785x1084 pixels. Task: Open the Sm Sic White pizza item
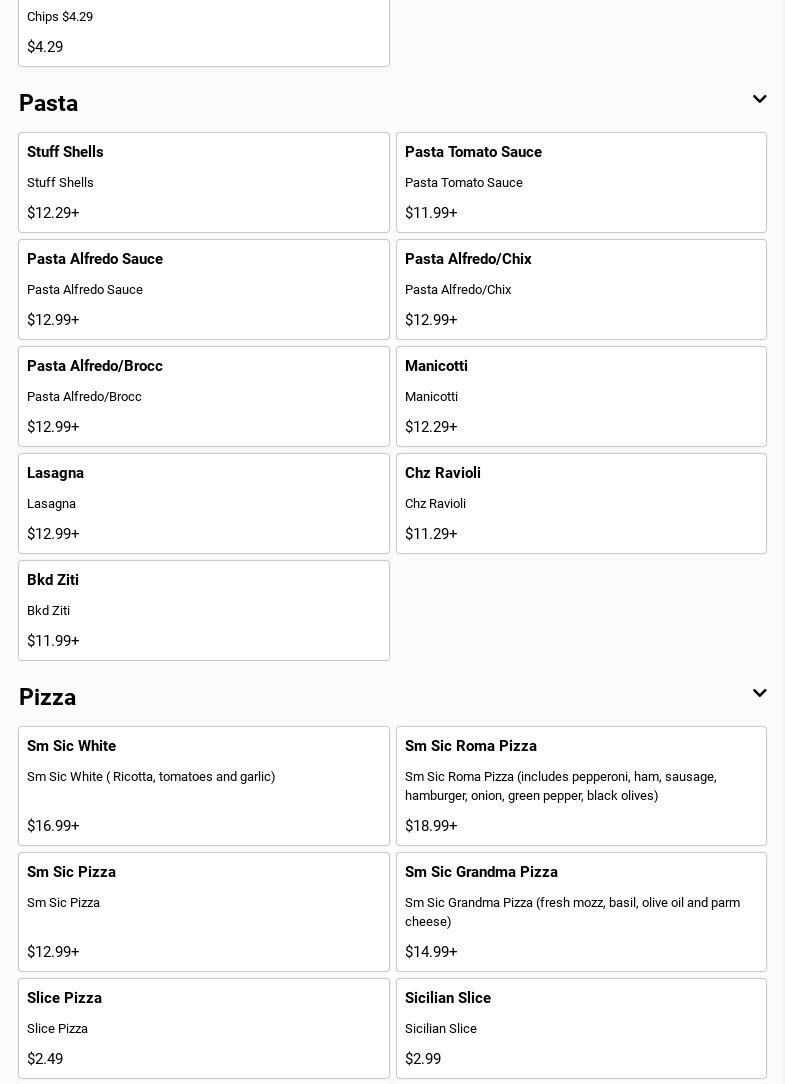203,786
